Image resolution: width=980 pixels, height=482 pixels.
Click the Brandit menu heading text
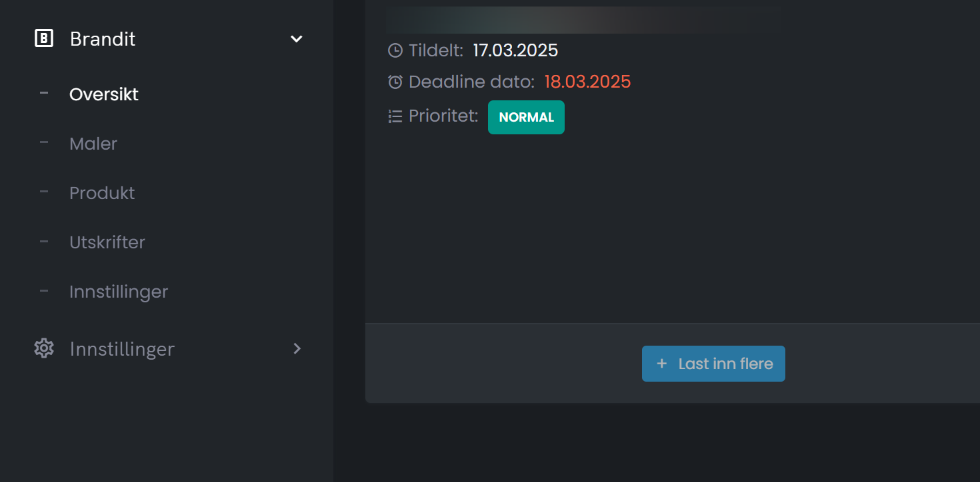102,39
